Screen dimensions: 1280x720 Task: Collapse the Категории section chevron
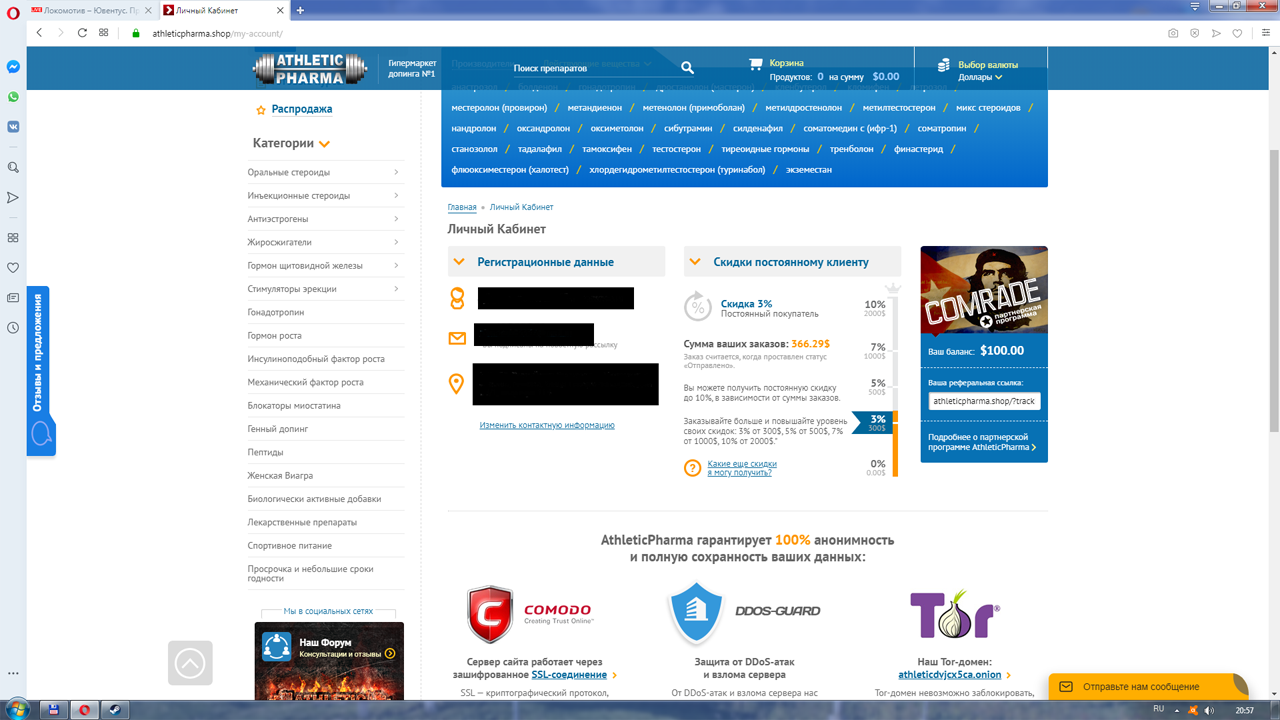click(x=324, y=144)
